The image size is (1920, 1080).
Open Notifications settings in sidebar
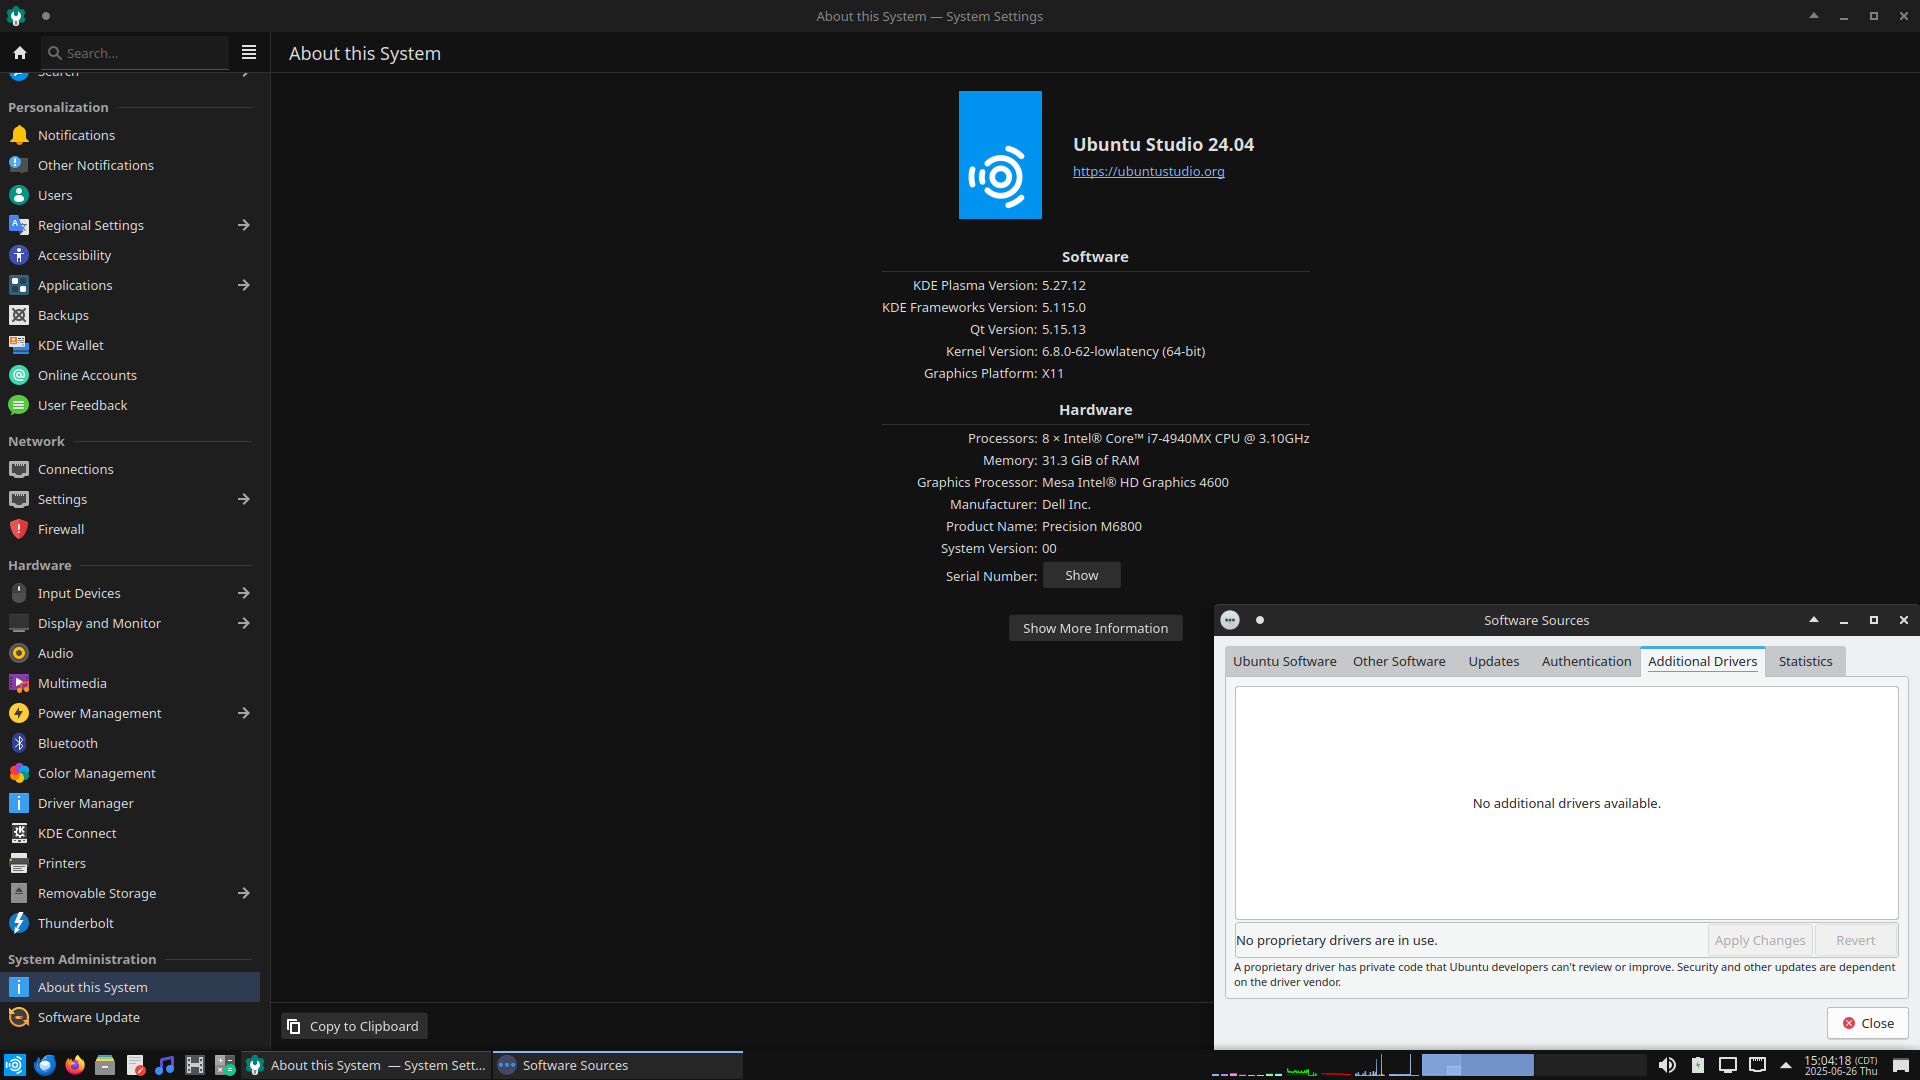pyautogui.click(x=130, y=135)
